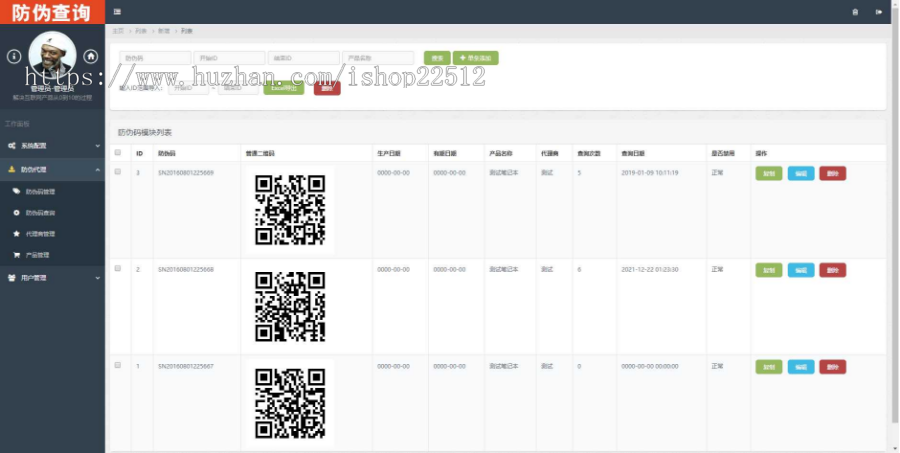Tick the select-all checkbox in table header
This screenshot has height=453, width=900.
(118, 153)
